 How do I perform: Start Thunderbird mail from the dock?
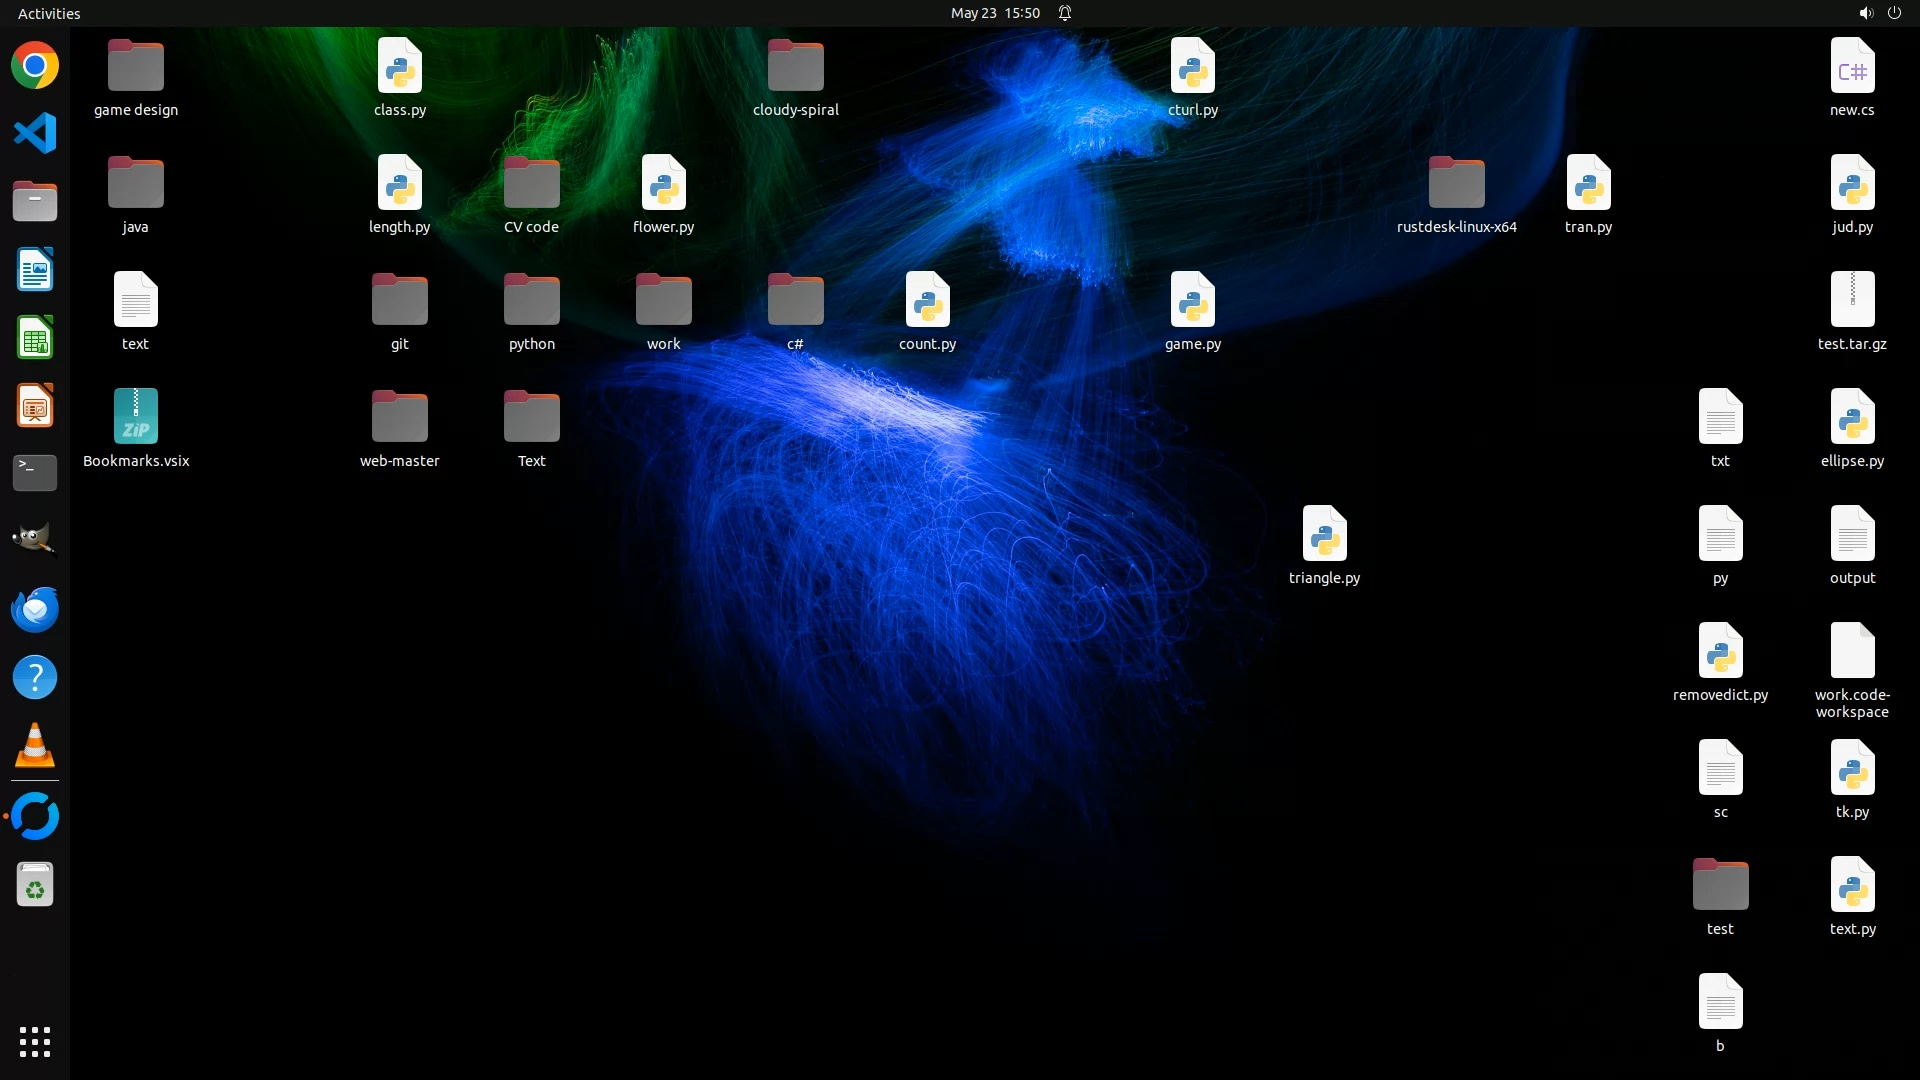(x=35, y=609)
